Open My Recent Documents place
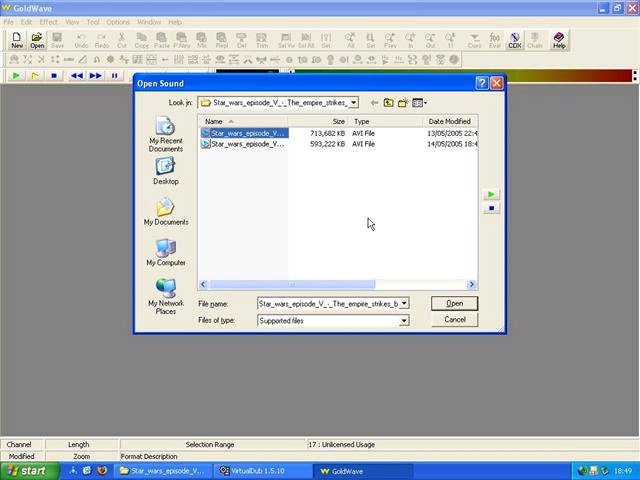The height and width of the screenshot is (480, 640). click(x=166, y=134)
